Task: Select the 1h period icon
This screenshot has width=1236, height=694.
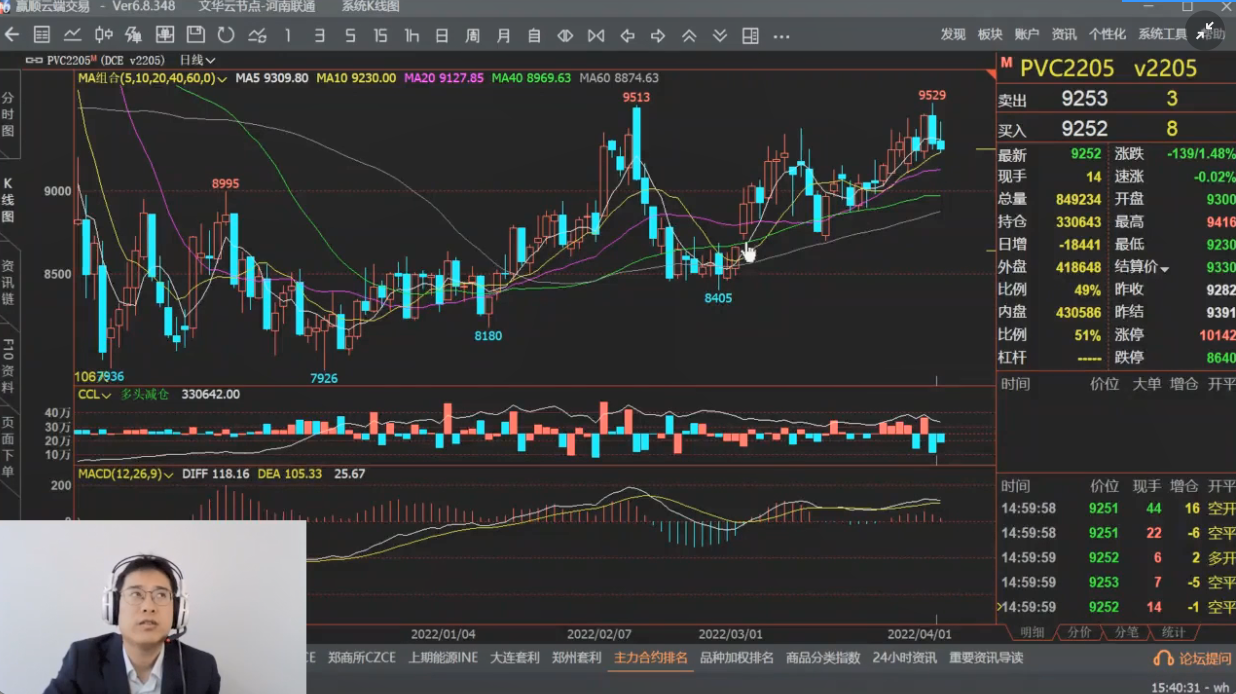Action: tap(411, 35)
